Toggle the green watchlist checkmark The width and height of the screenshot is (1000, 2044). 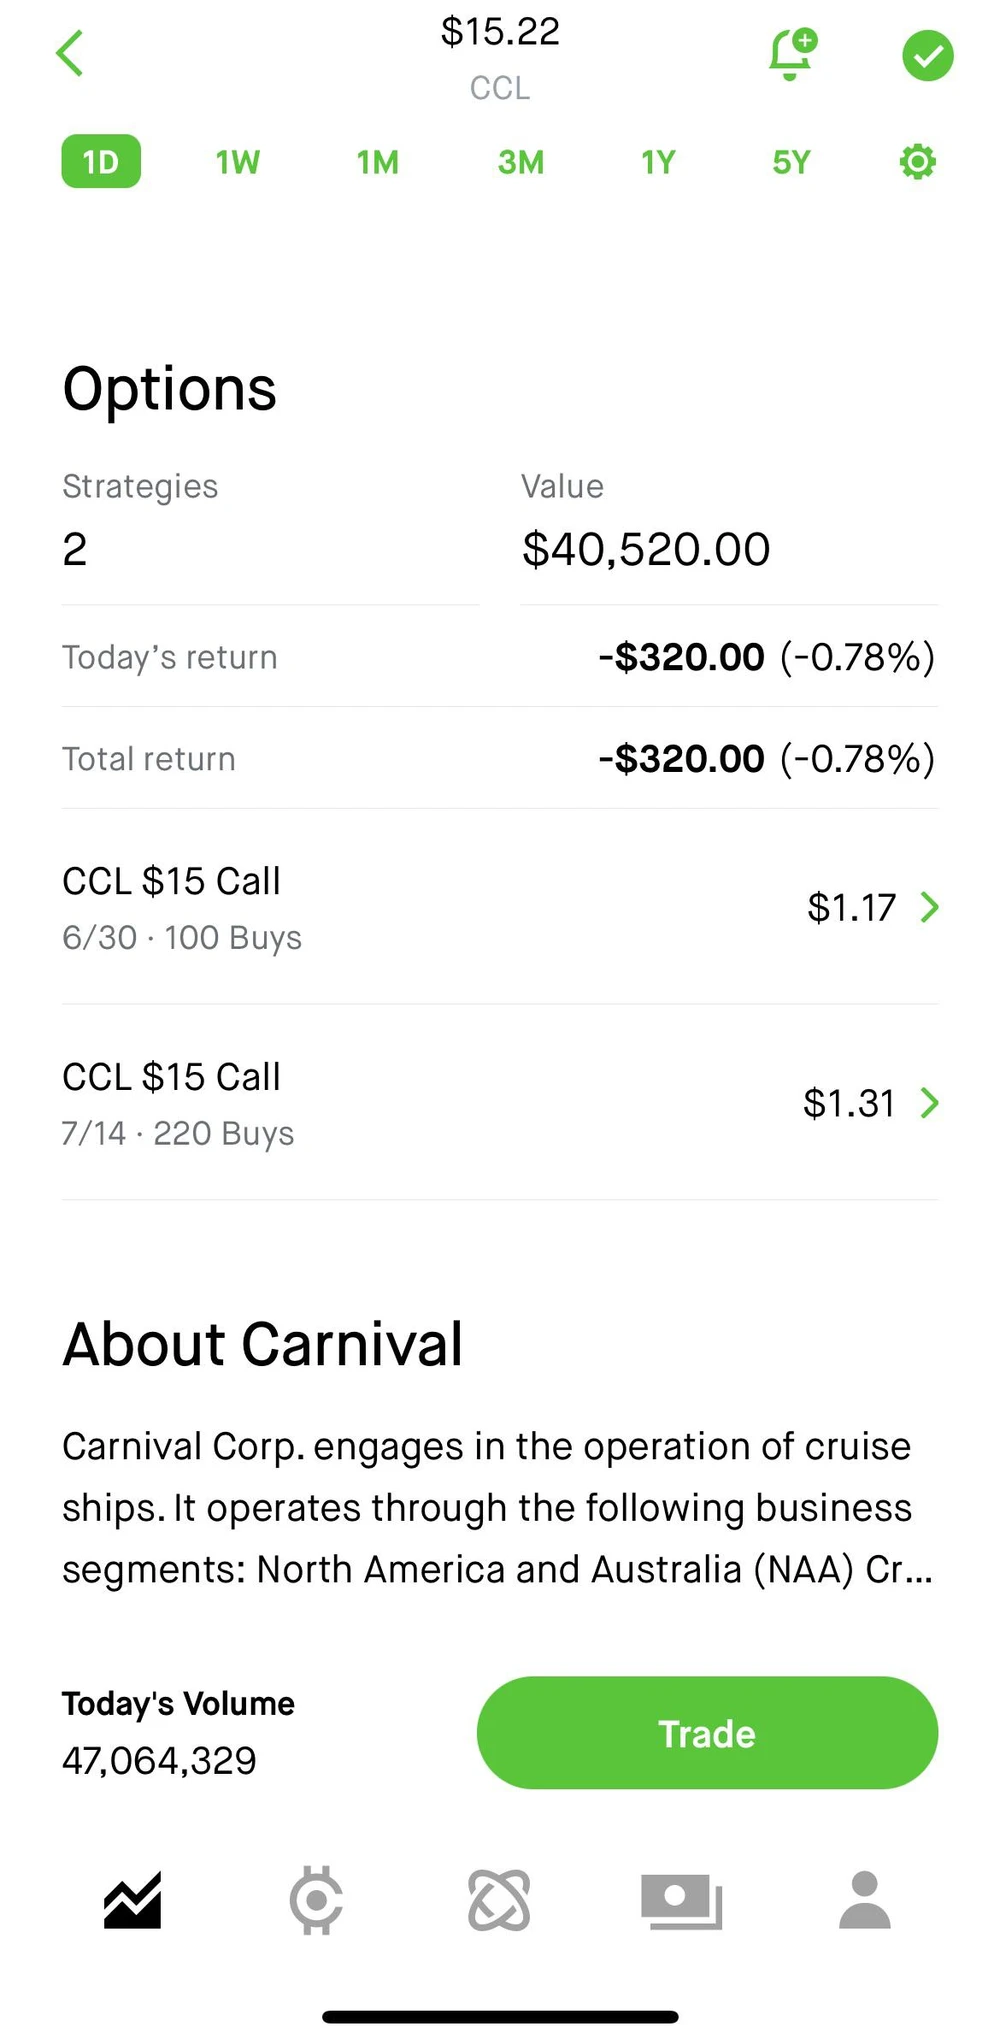(927, 56)
